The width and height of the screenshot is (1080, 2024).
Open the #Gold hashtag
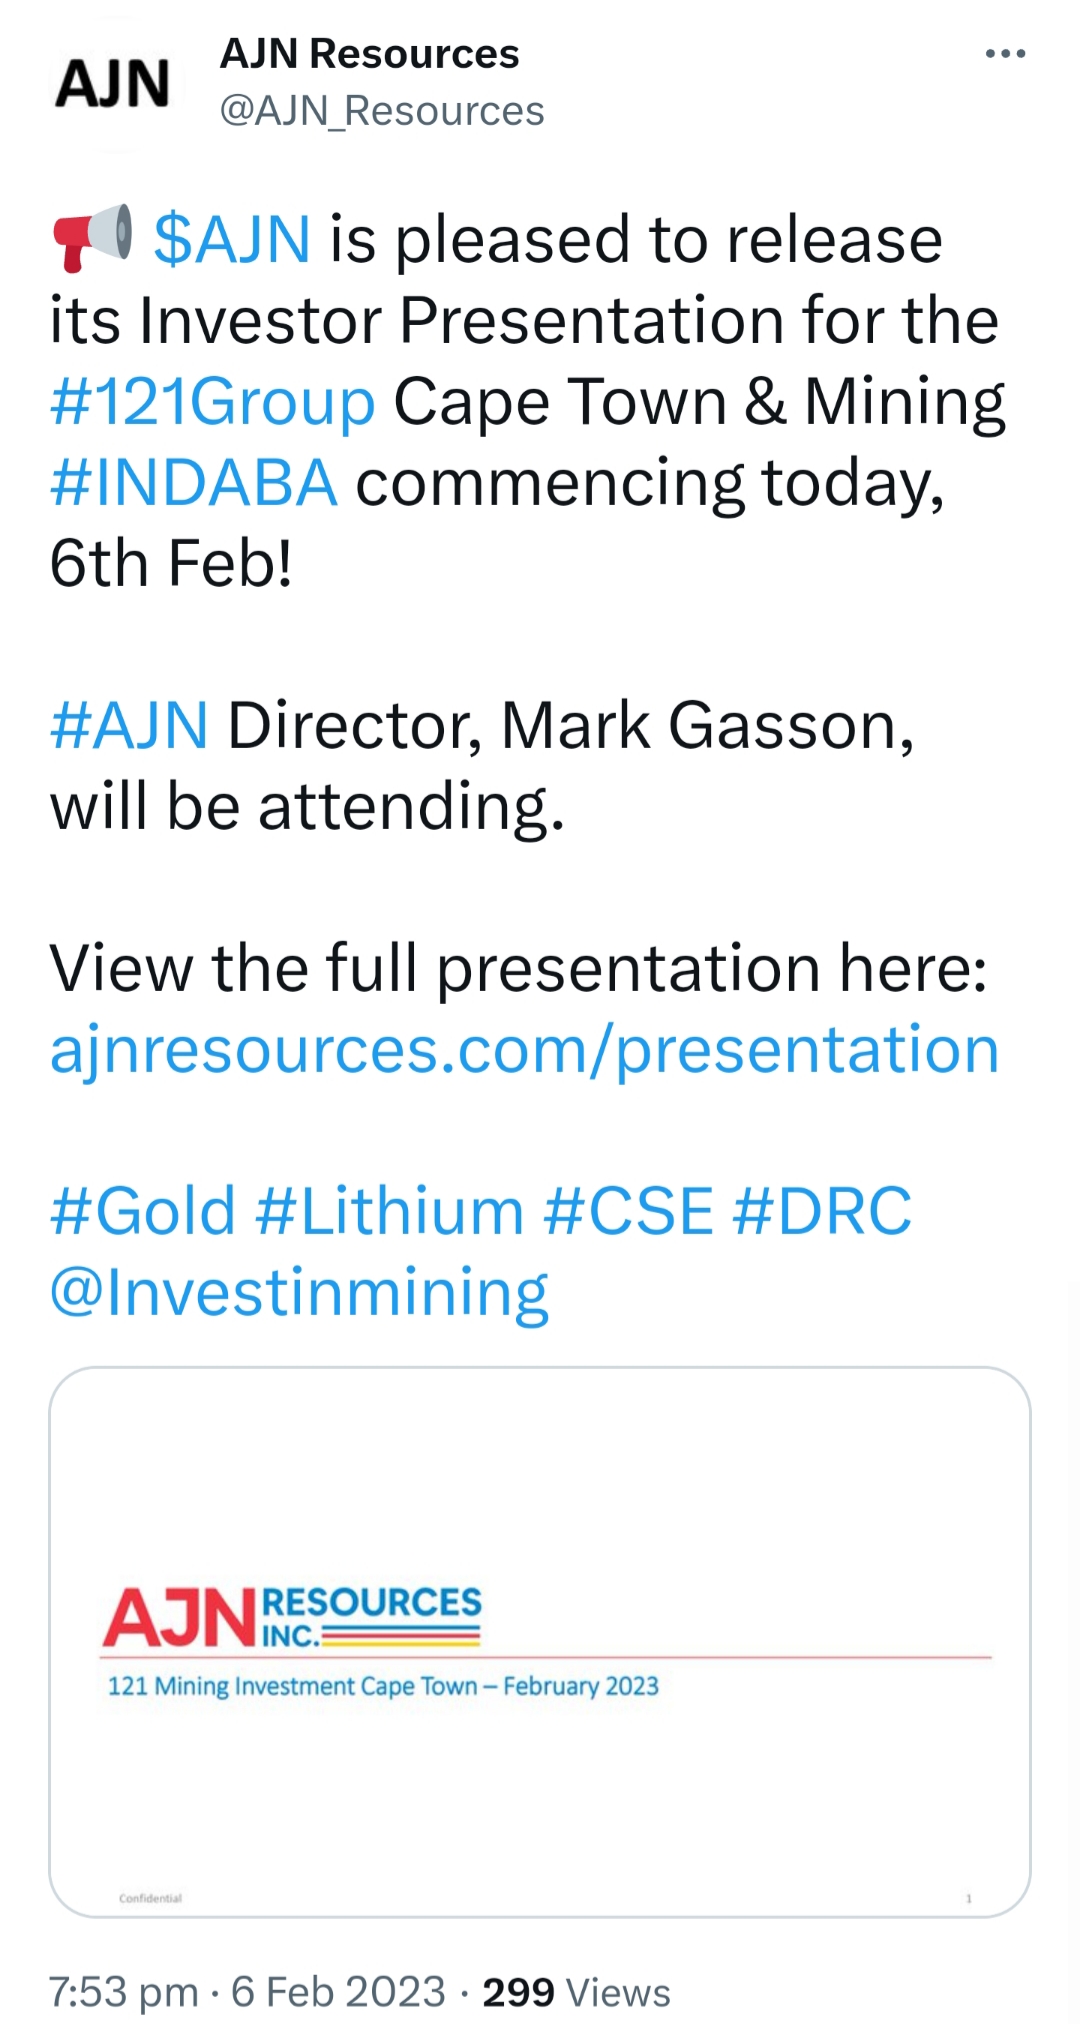coord(143,1211)
